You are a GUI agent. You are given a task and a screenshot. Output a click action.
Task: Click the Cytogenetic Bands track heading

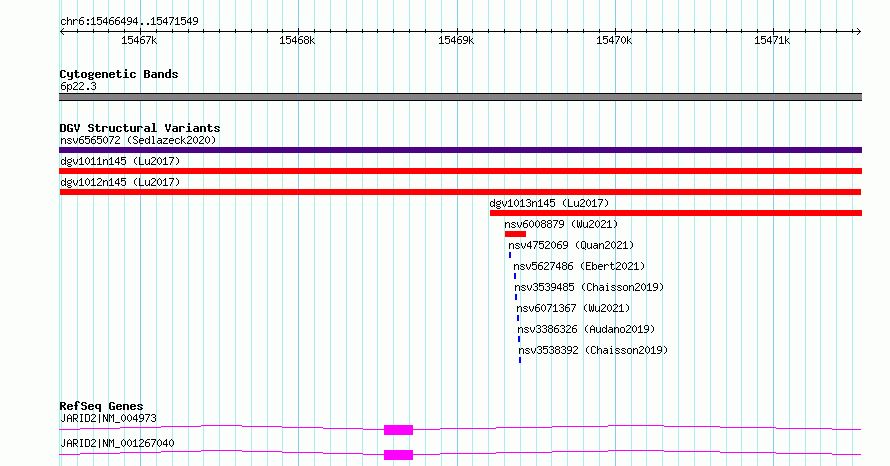point(119,74)
